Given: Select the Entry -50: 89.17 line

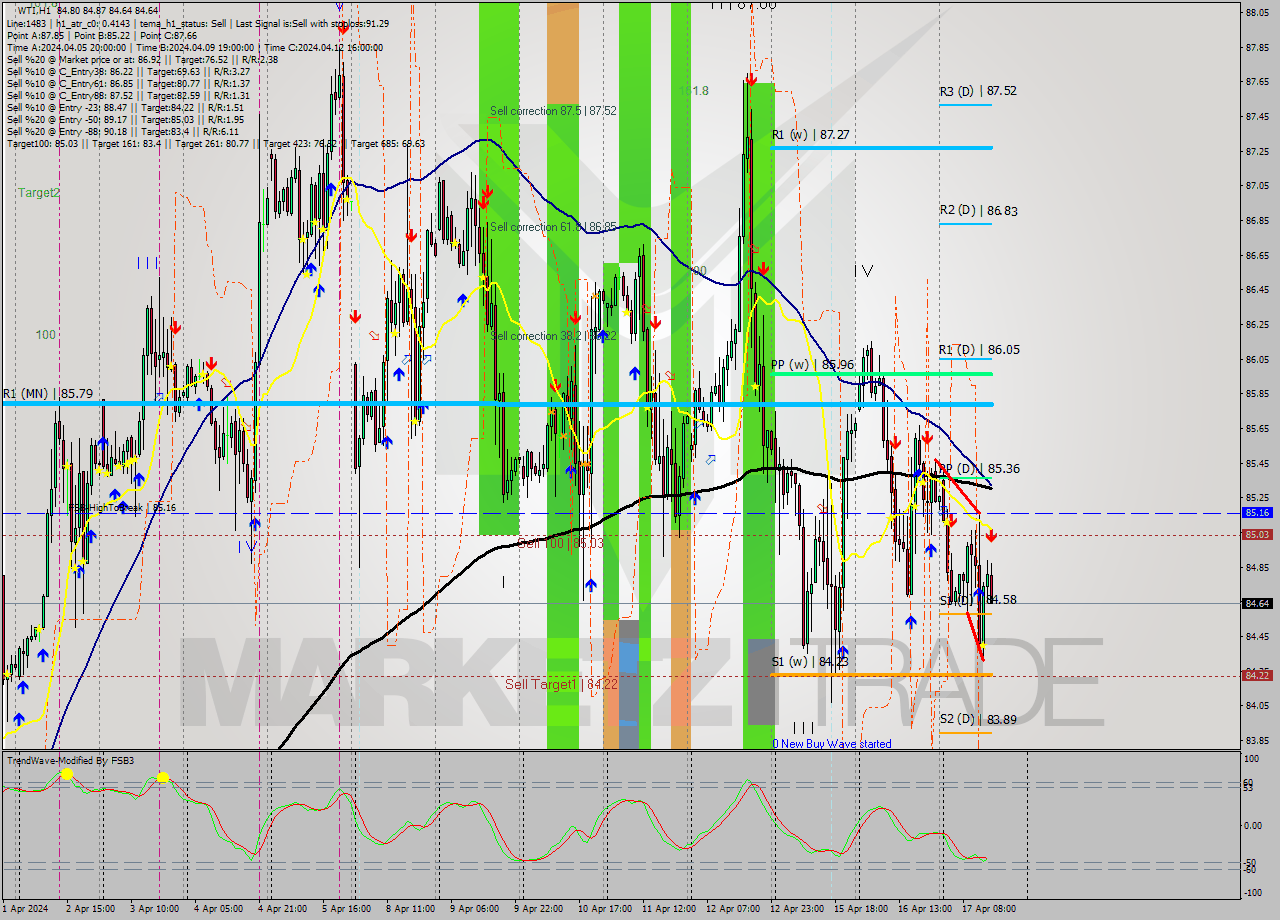Looking at the screenshot, I should point(125,119).
